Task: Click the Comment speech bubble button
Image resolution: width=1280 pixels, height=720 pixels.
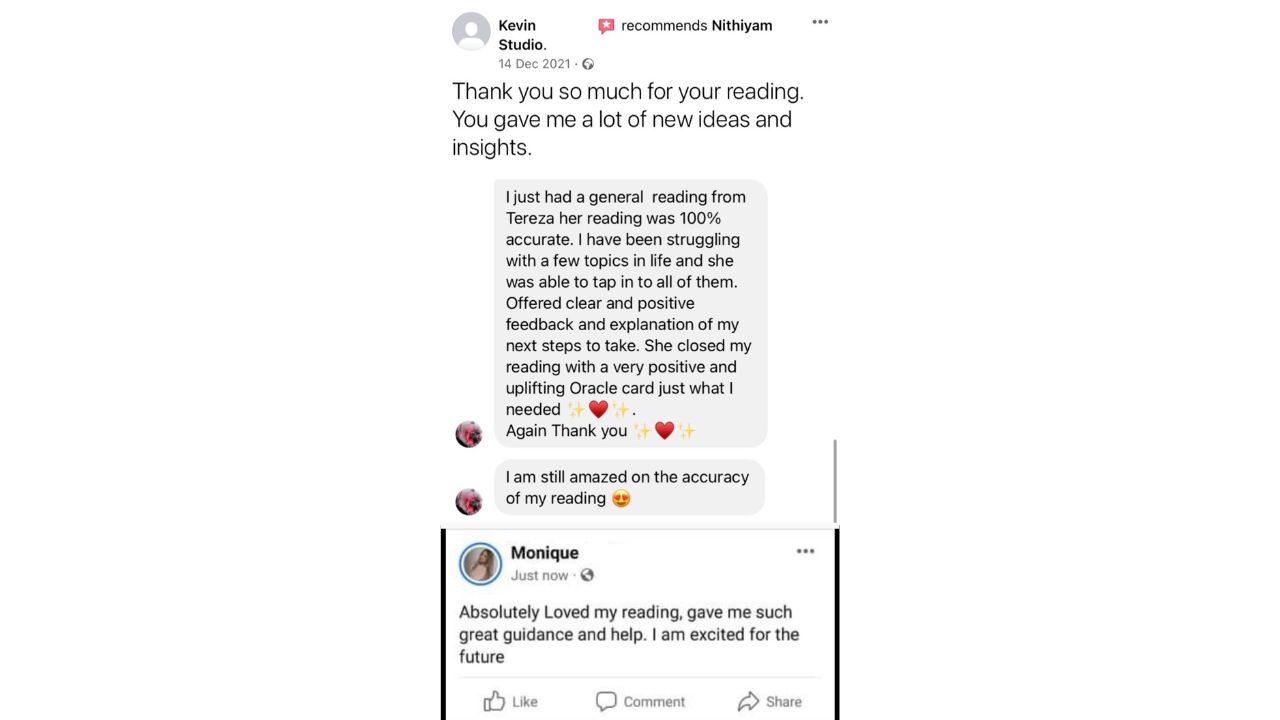Action: (x=640, y=701)
